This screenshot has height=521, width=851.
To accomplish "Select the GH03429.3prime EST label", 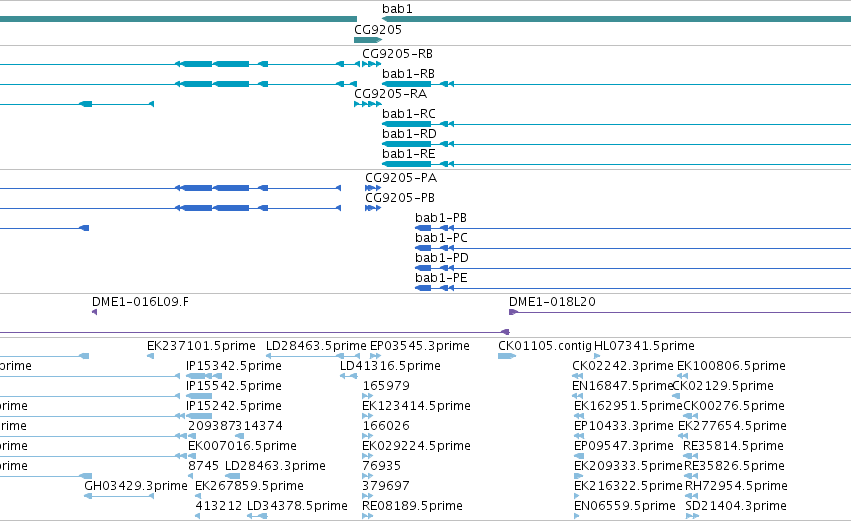I will (x=136, y=487).
